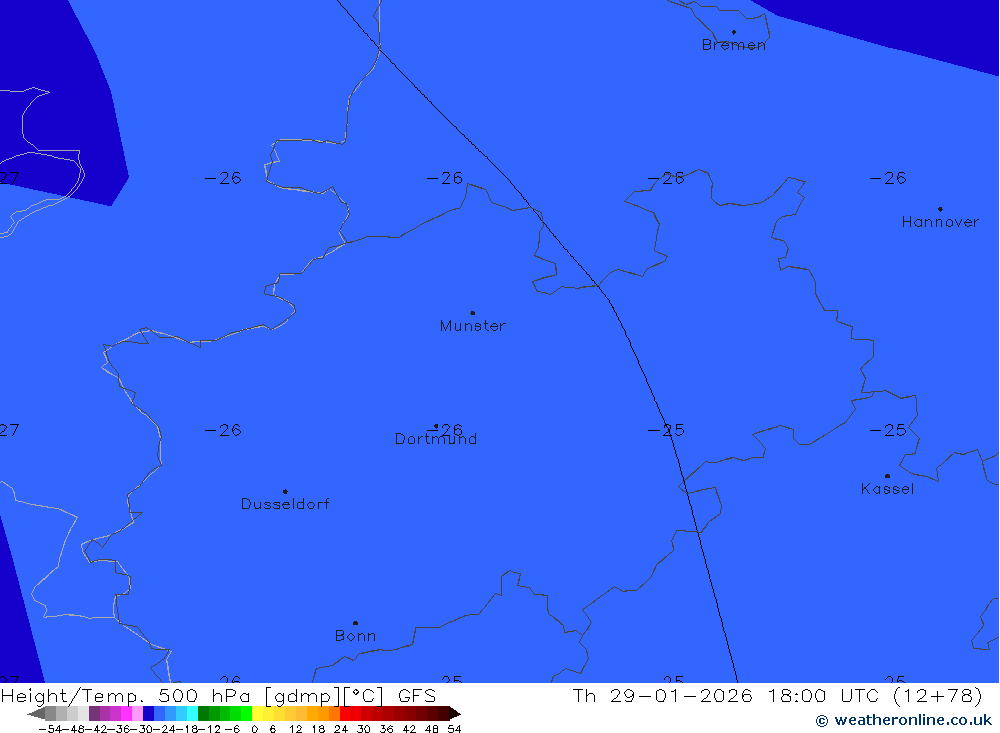Click the dot marker above Munster label
The height and width of the screenshot is (733, 1000).
click(473, 313)
